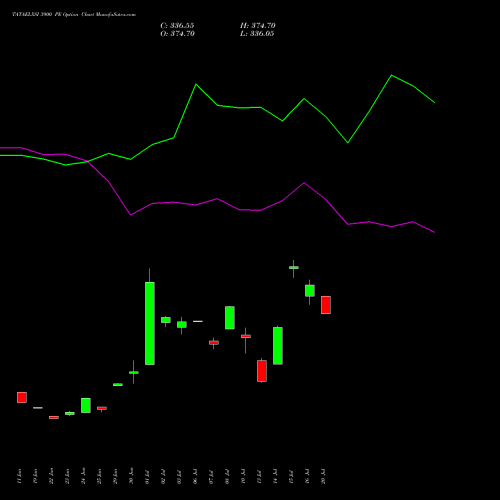Click the green candle above 14 Jul

[278, 346]
